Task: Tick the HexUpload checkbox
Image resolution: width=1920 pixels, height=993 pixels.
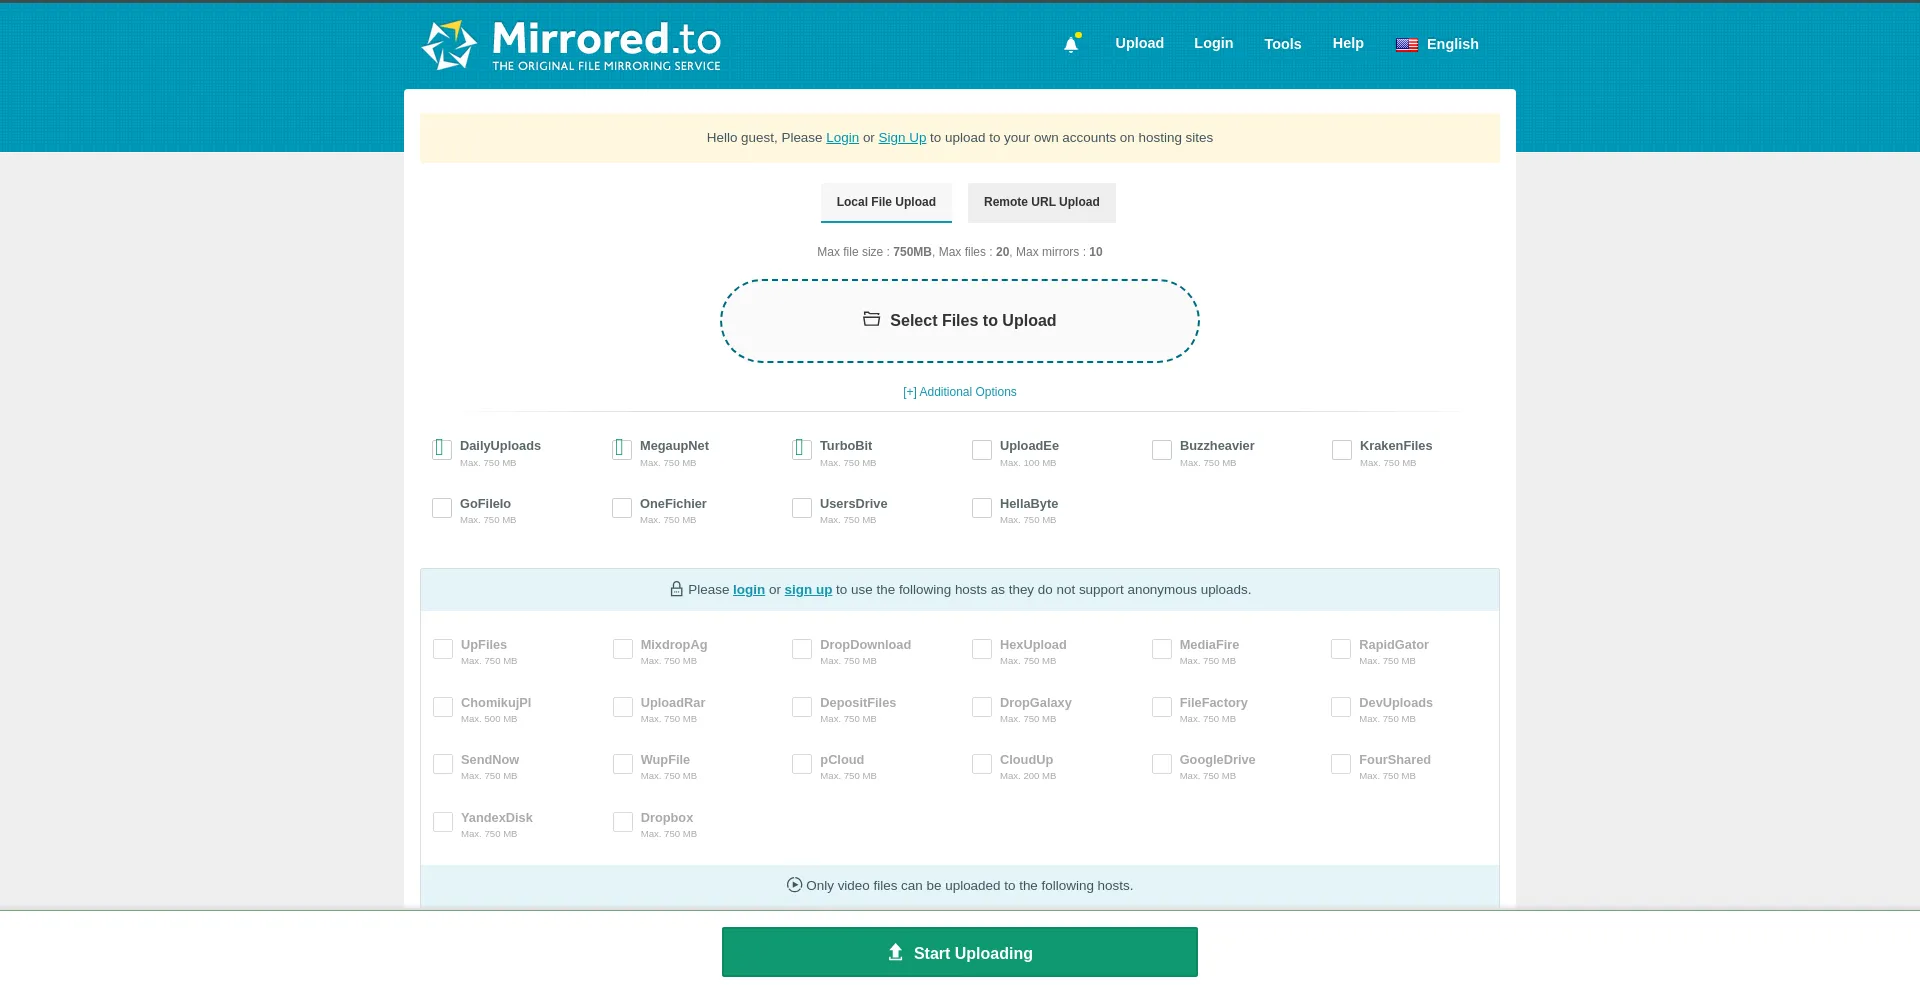Action: click(982, 649)
